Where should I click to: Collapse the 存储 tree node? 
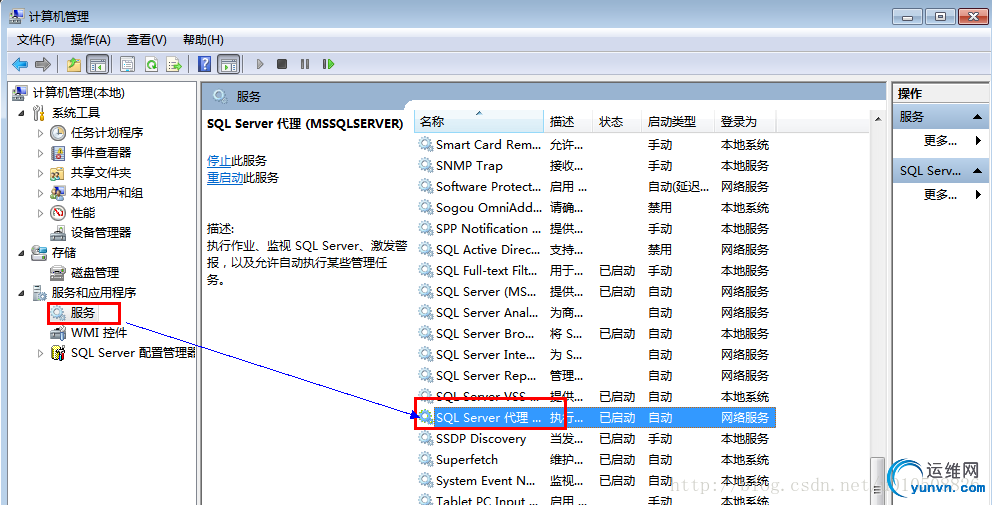(22, 253)
